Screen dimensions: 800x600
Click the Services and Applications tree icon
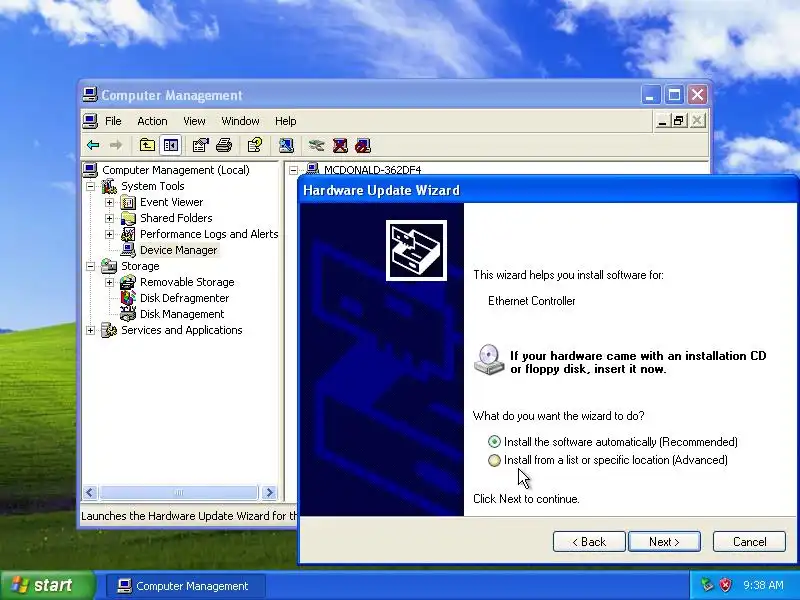pyautogui.click(x=109, y=330)
